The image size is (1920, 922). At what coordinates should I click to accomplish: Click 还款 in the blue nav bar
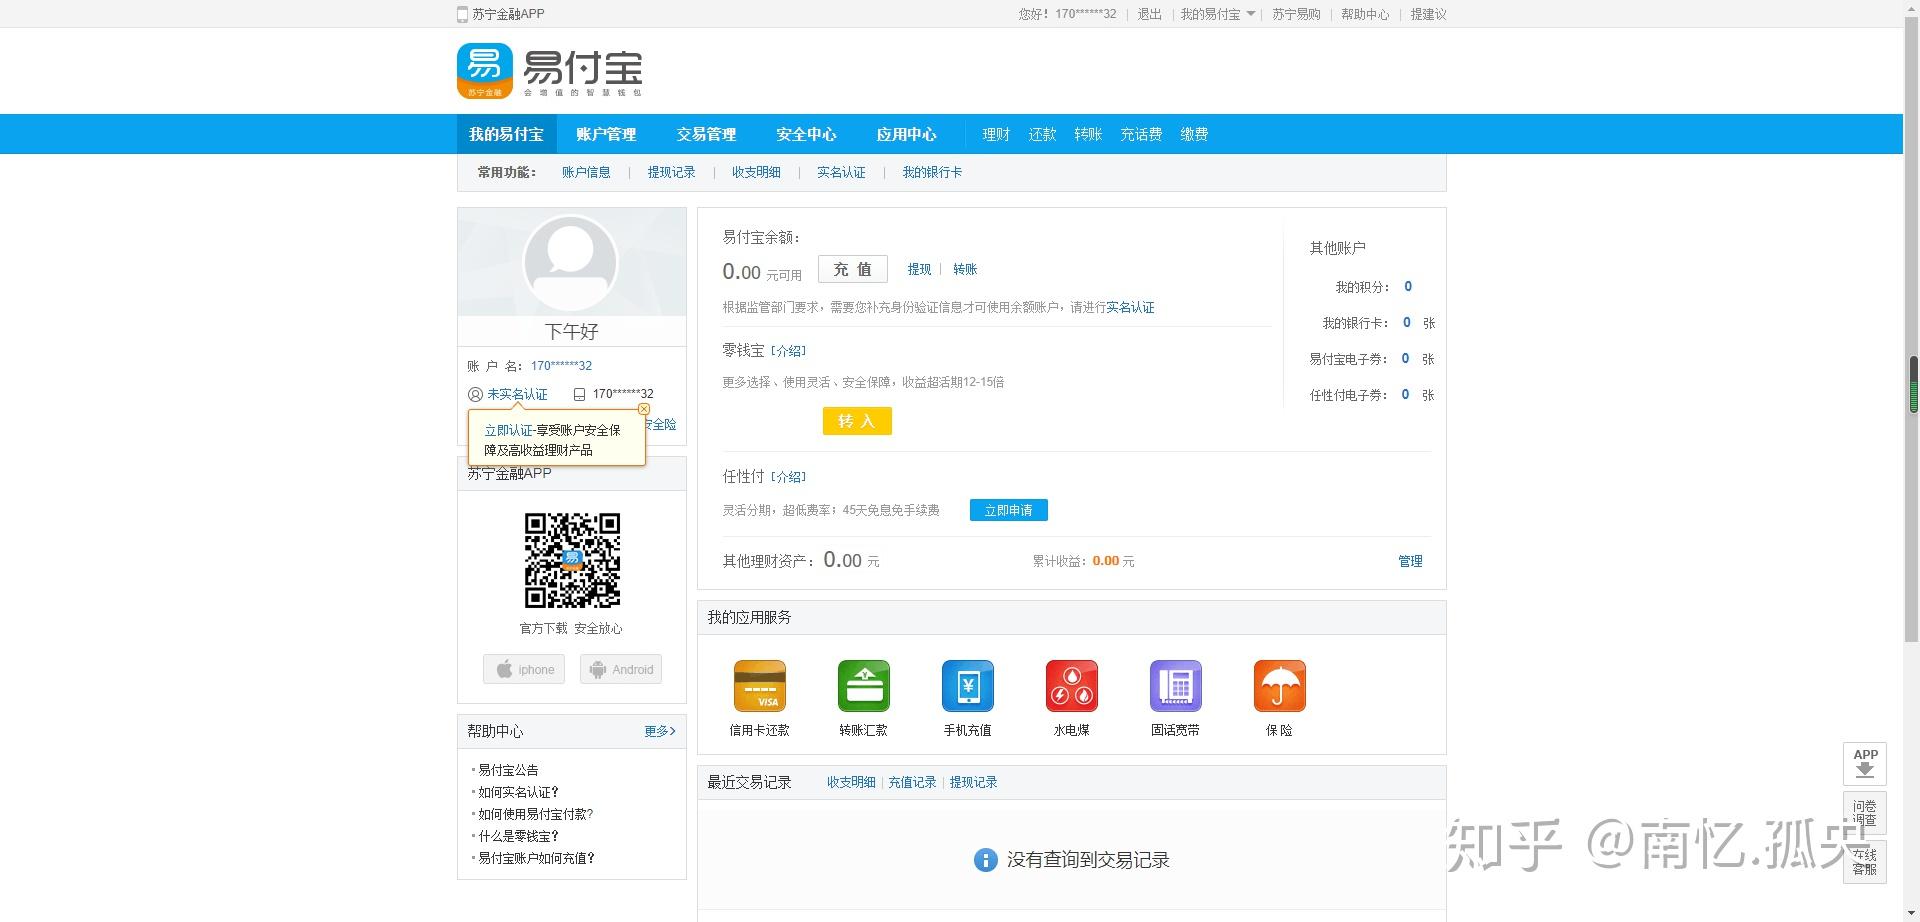pyautogui.click(x=1042, y=134)
